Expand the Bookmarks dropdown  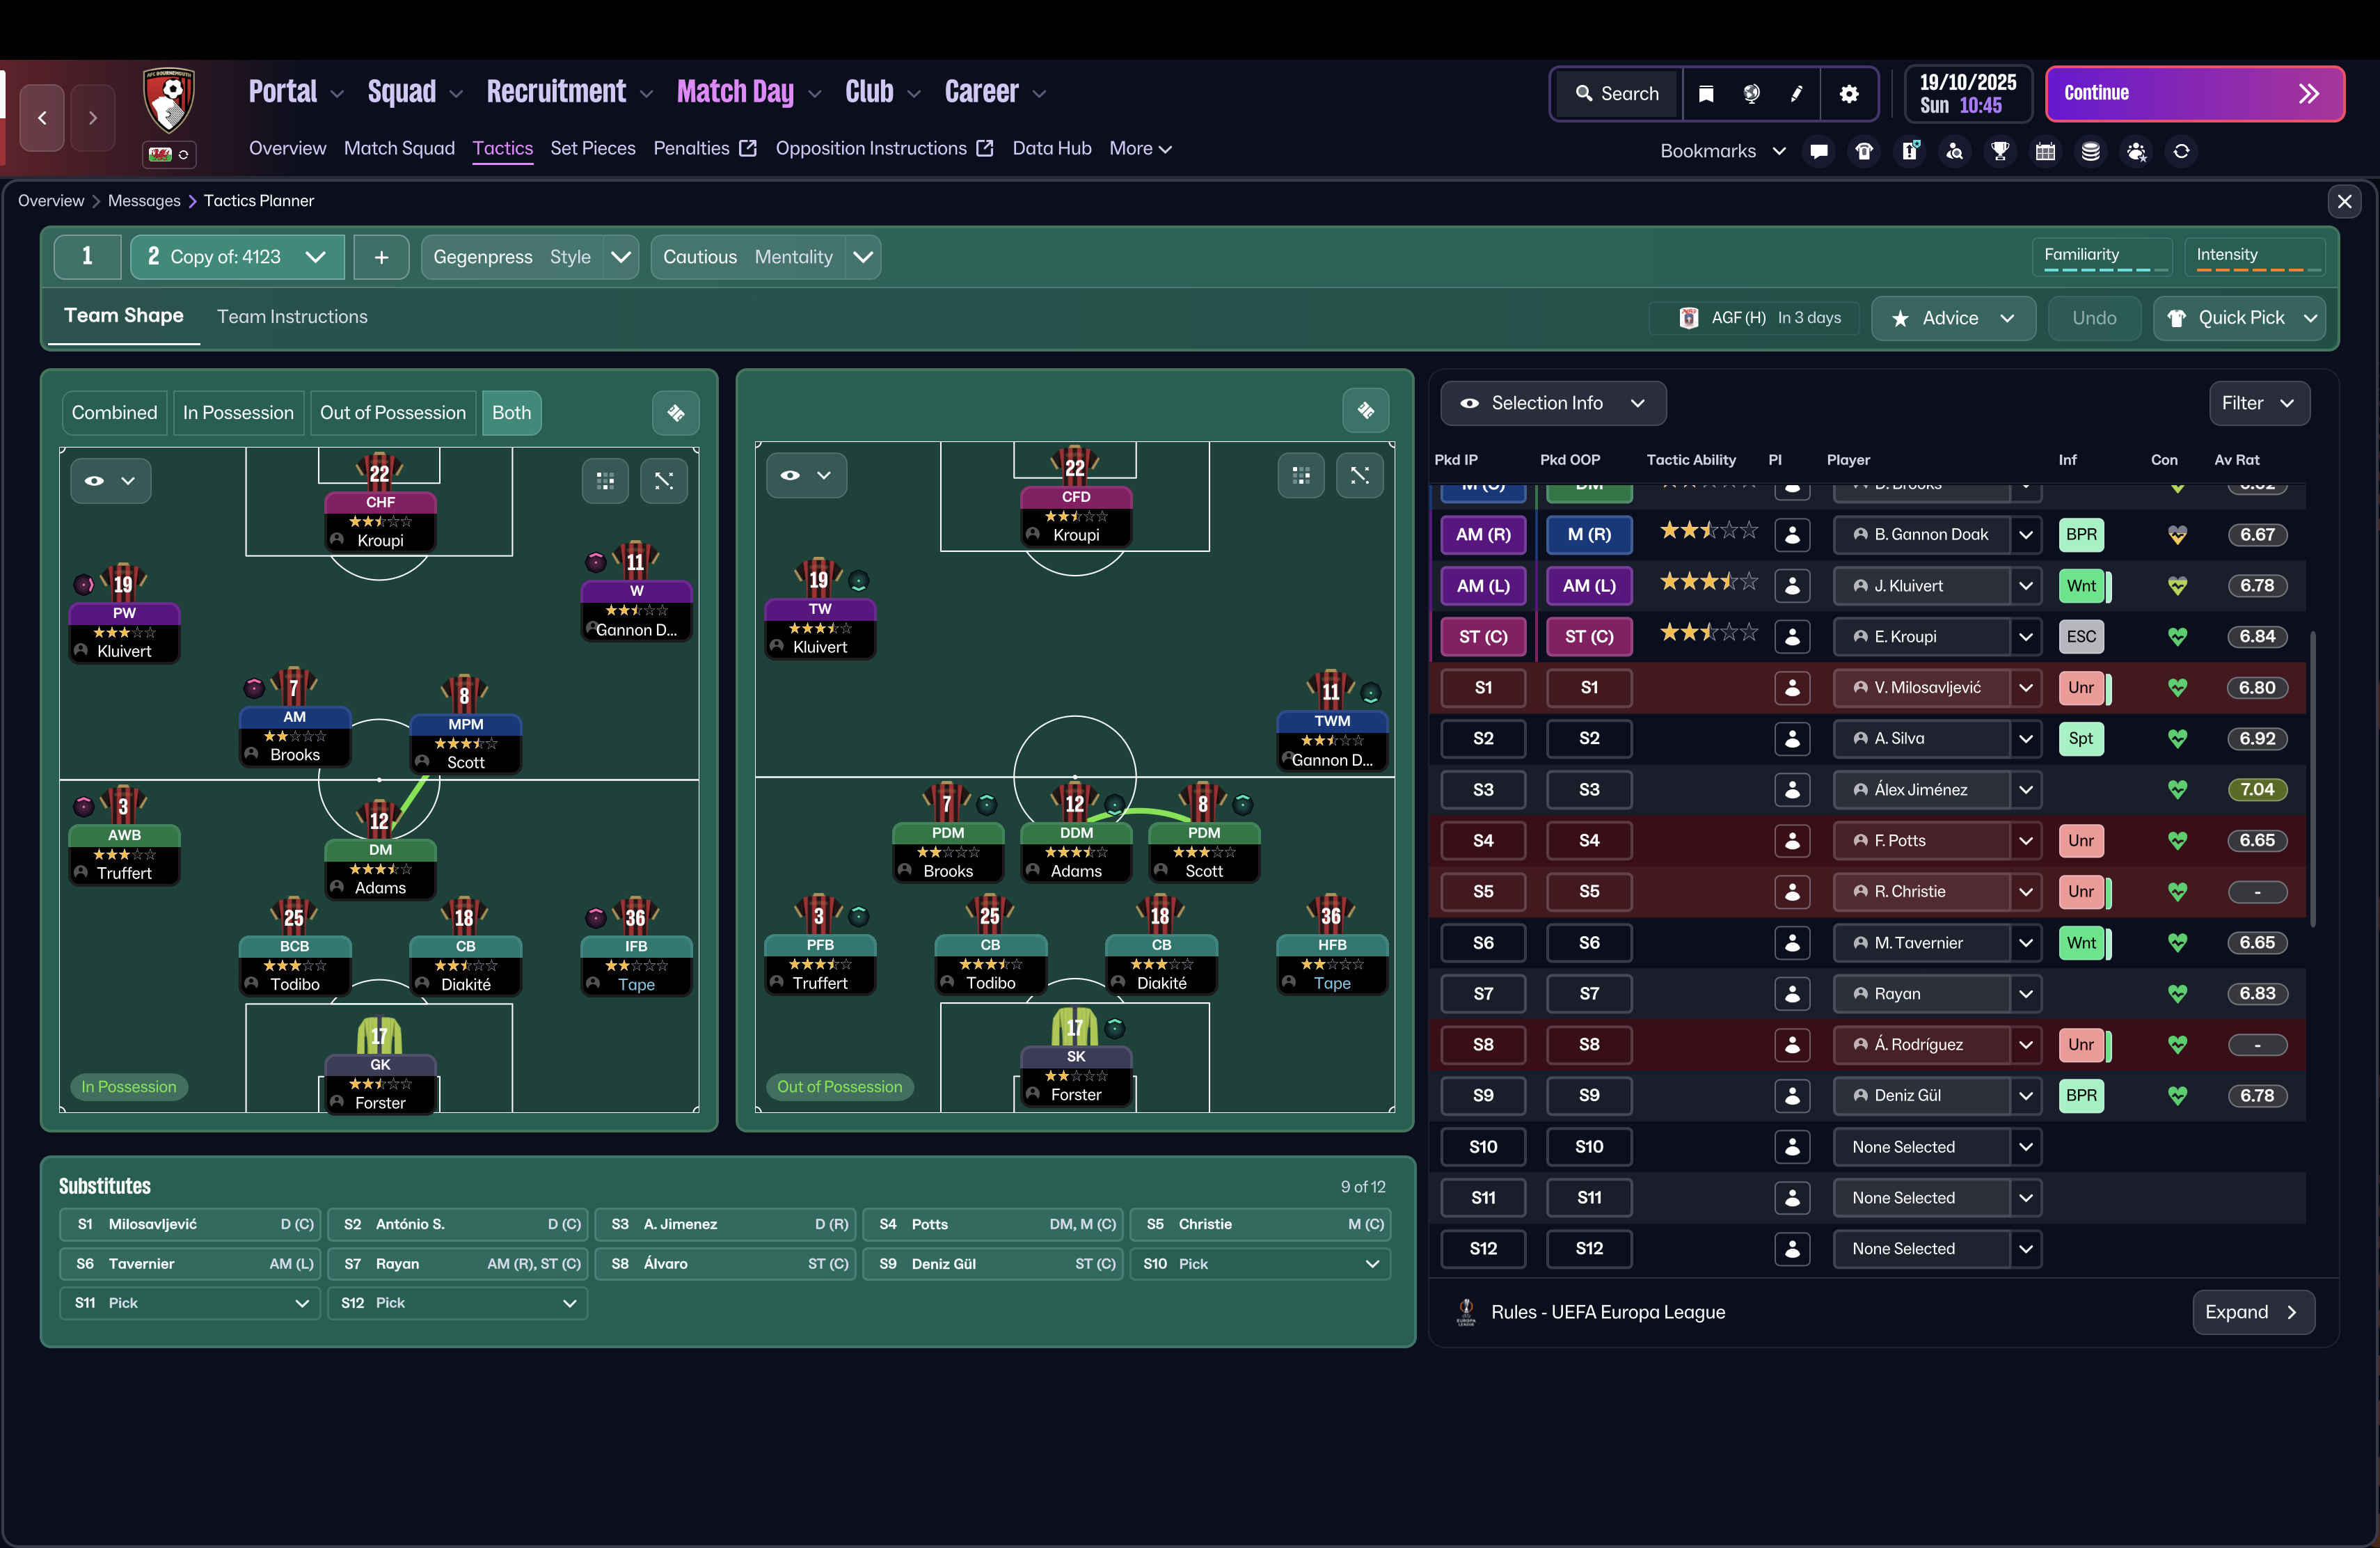[x=1722, y=151]
